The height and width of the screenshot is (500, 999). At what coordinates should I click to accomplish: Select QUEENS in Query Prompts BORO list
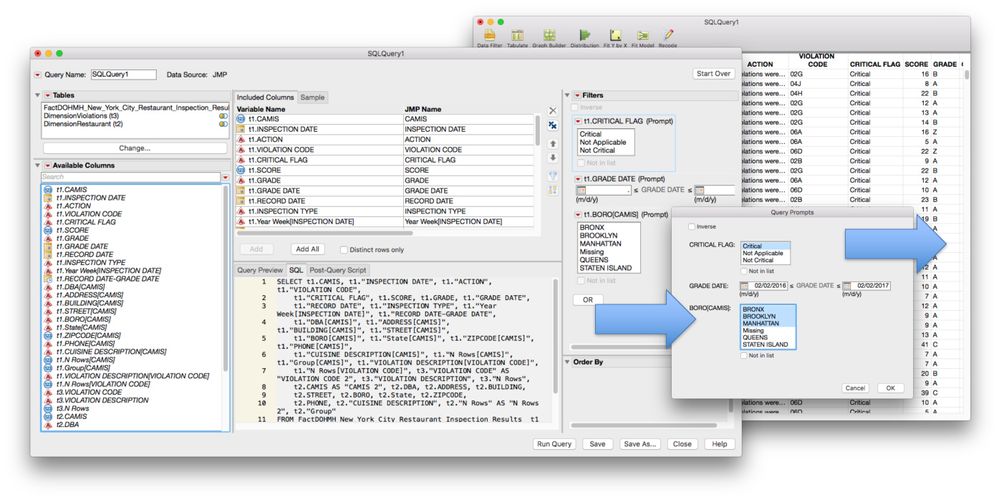point(755,338)
